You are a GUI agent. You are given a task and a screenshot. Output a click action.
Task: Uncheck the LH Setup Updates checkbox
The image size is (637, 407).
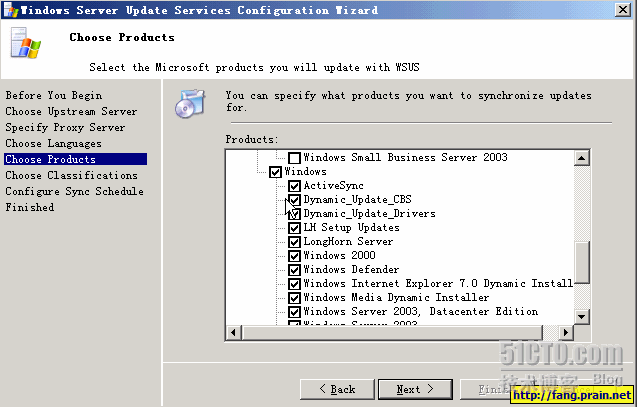(294, 228)
